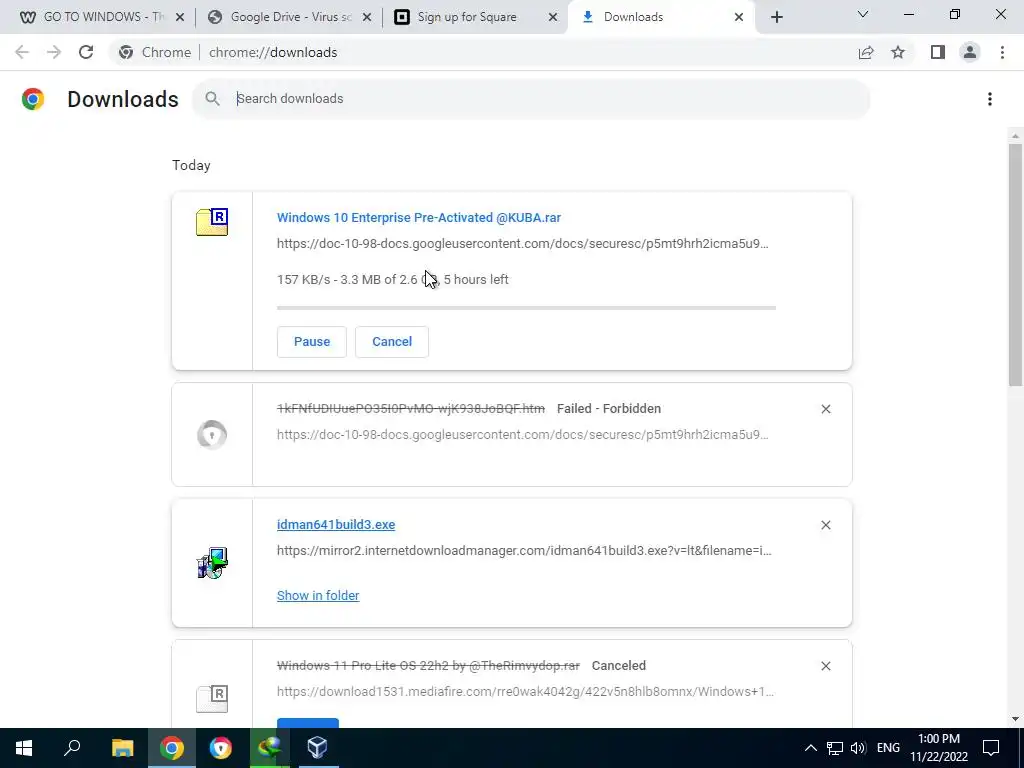Click the file icon of failed htm download

[x=212, y=435]
